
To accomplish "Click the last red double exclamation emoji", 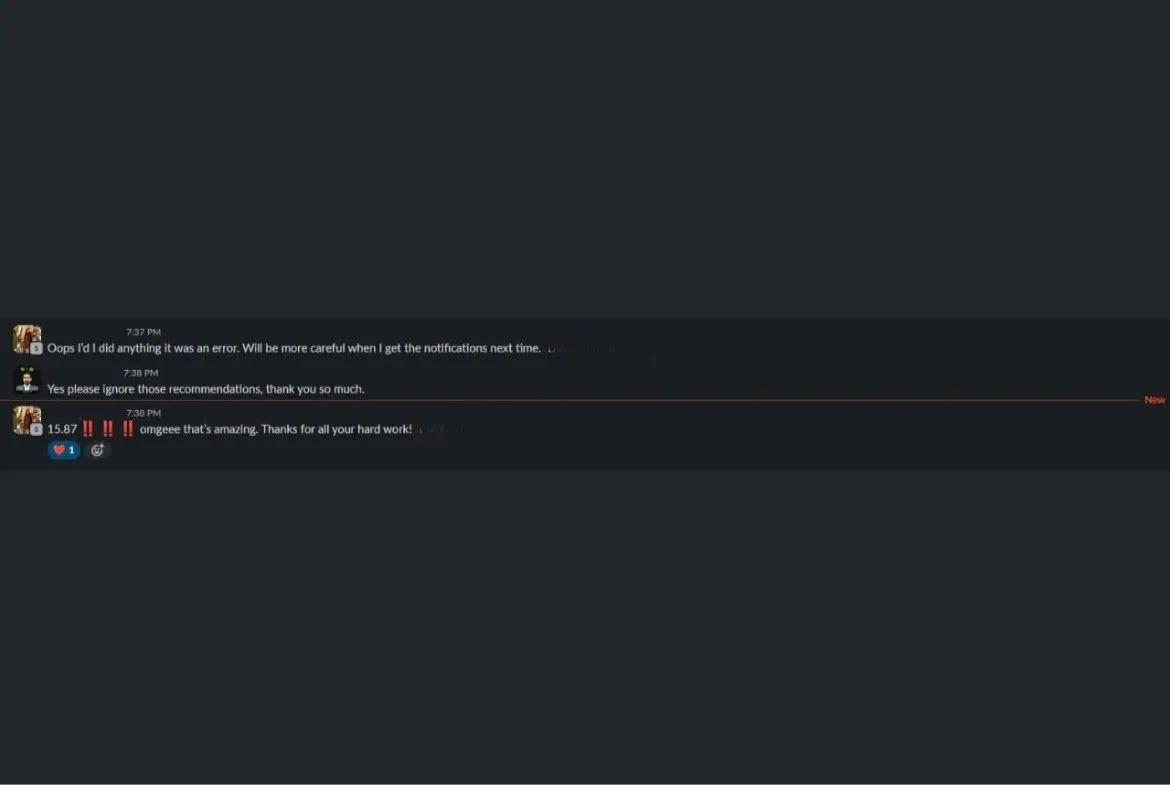I will (x=128, y=428).
